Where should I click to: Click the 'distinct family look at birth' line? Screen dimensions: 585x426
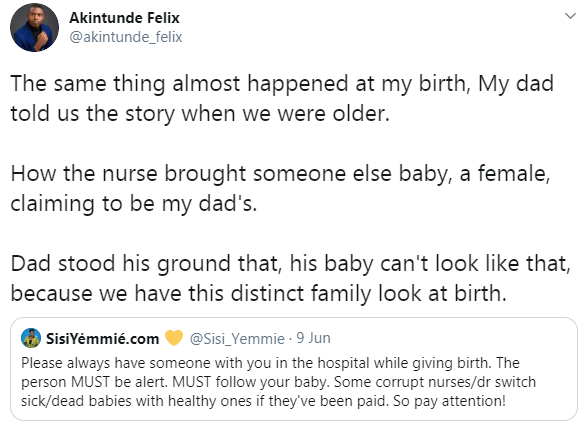[x=259, y=294]
